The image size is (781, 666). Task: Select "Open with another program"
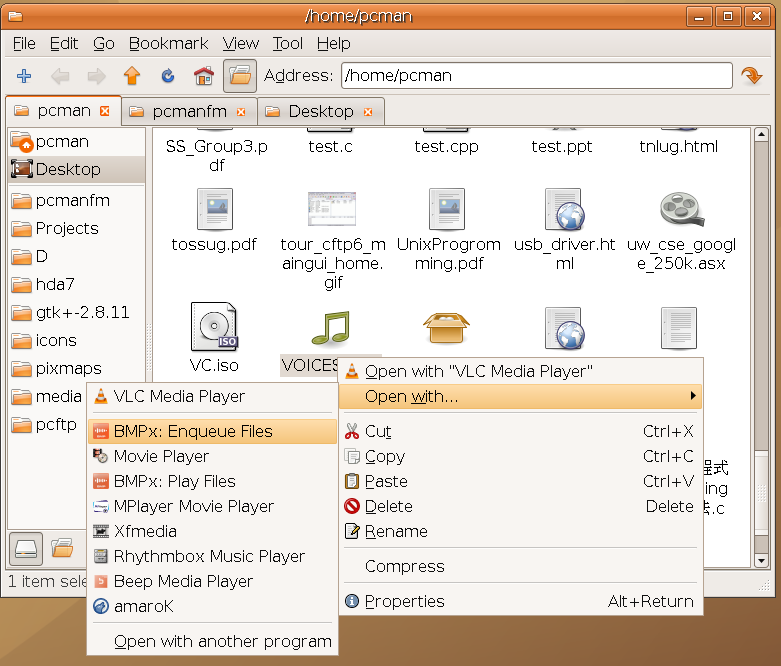tap(222, 641)
